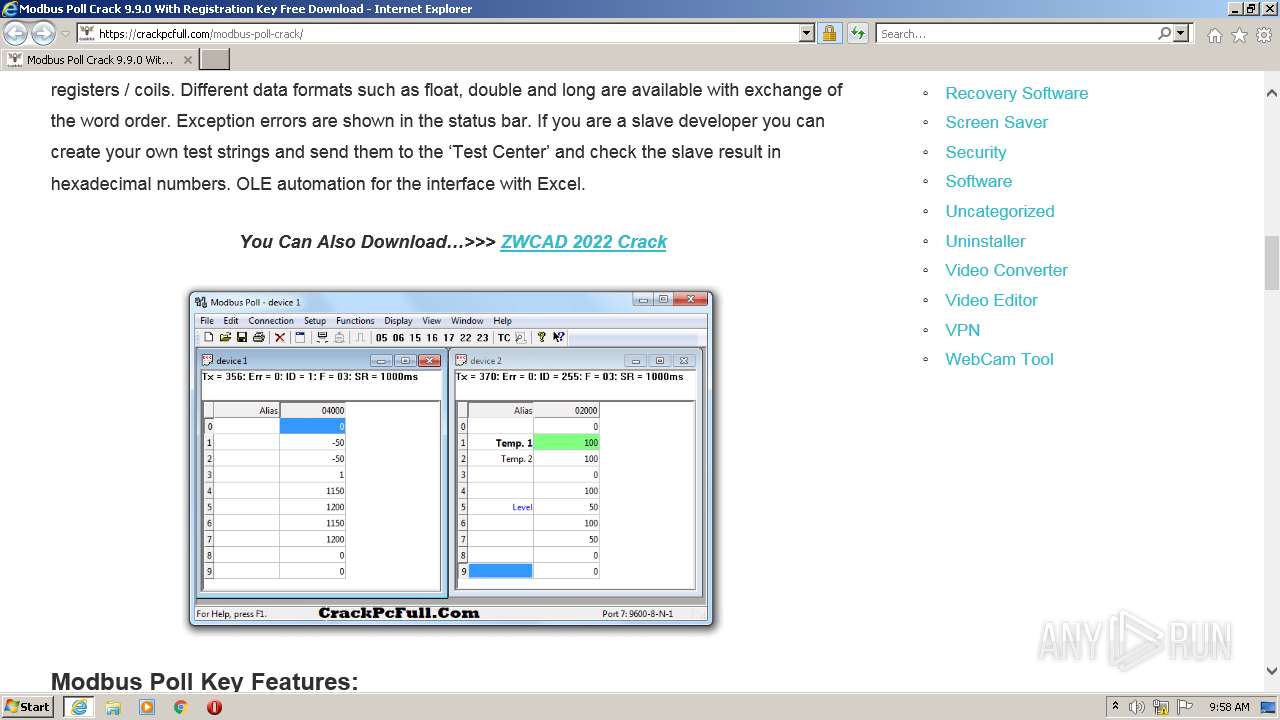Open the Windows Start menu
This screenshot has width=1280, height=720.
pos(28,707)
